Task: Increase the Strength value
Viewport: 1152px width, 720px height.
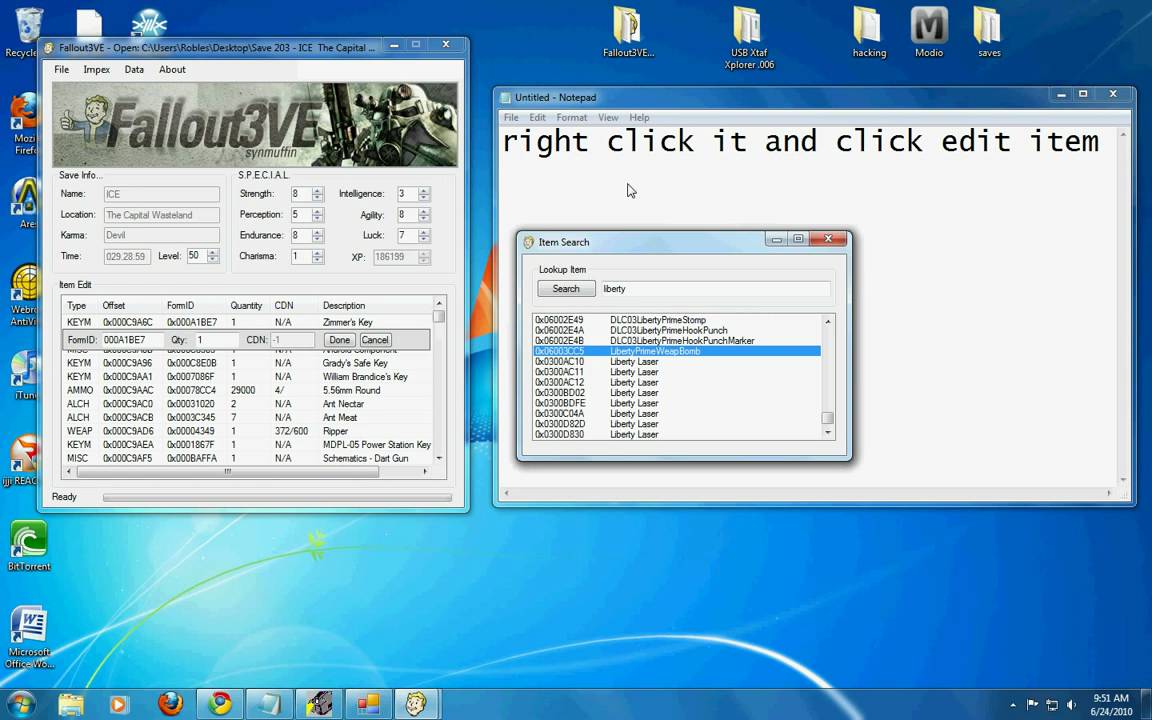Action: click(x=317, y=190)
